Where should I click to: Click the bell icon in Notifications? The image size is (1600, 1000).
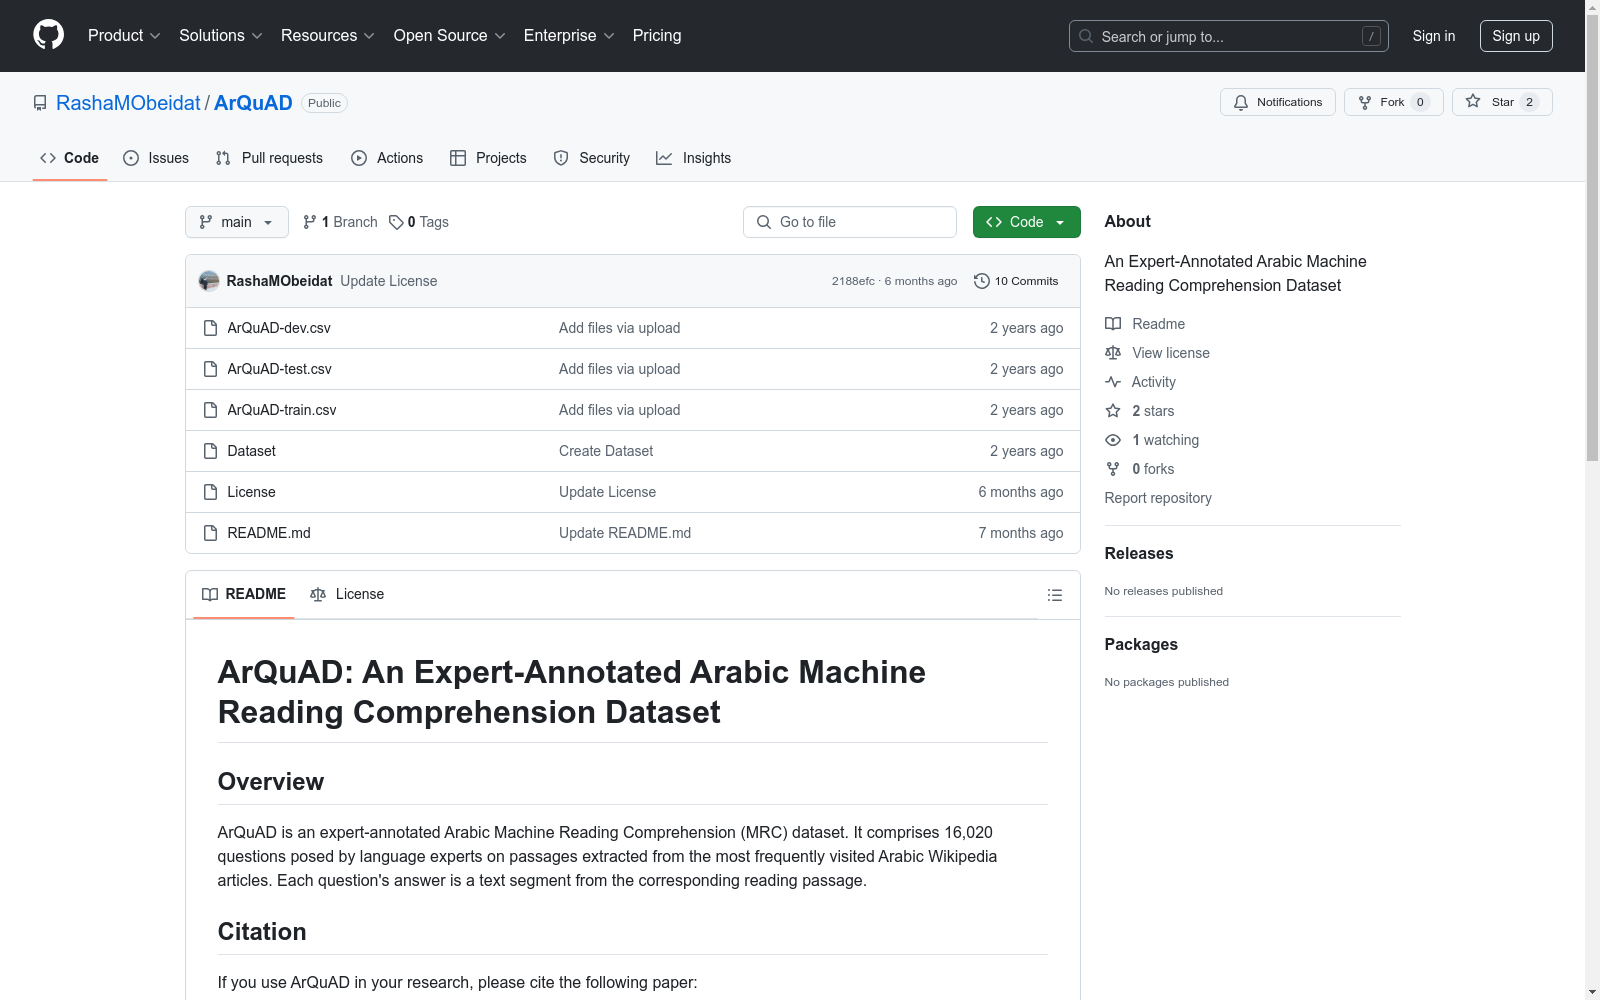pos(1241,102)
